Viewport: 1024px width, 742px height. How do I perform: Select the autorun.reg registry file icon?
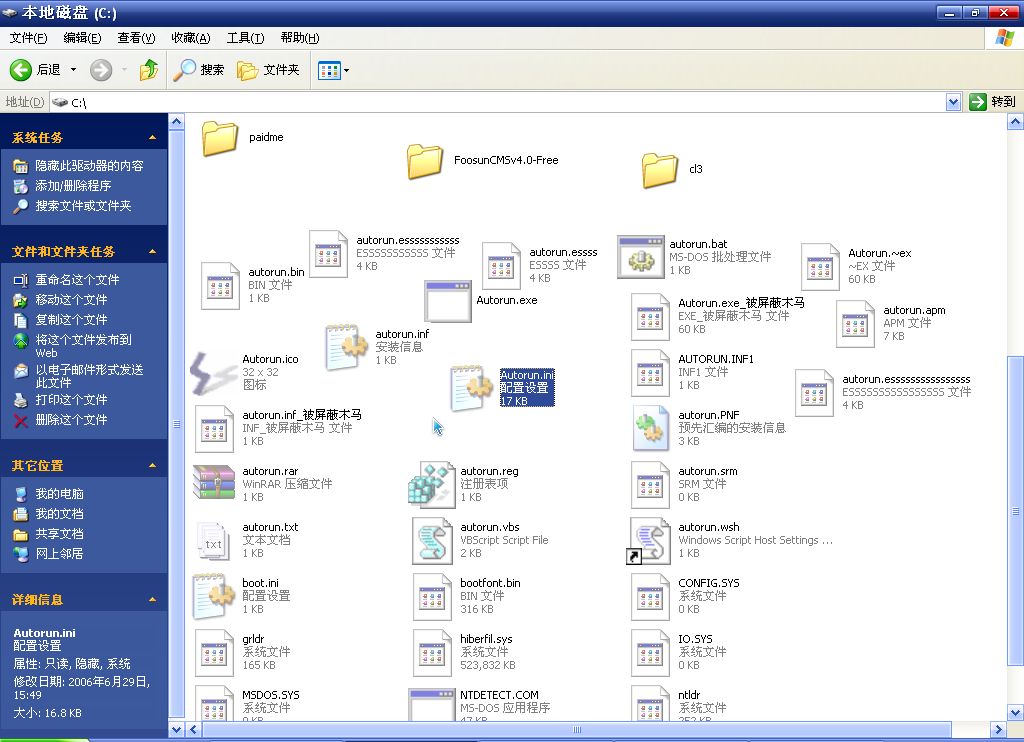(x=431, y=485)
